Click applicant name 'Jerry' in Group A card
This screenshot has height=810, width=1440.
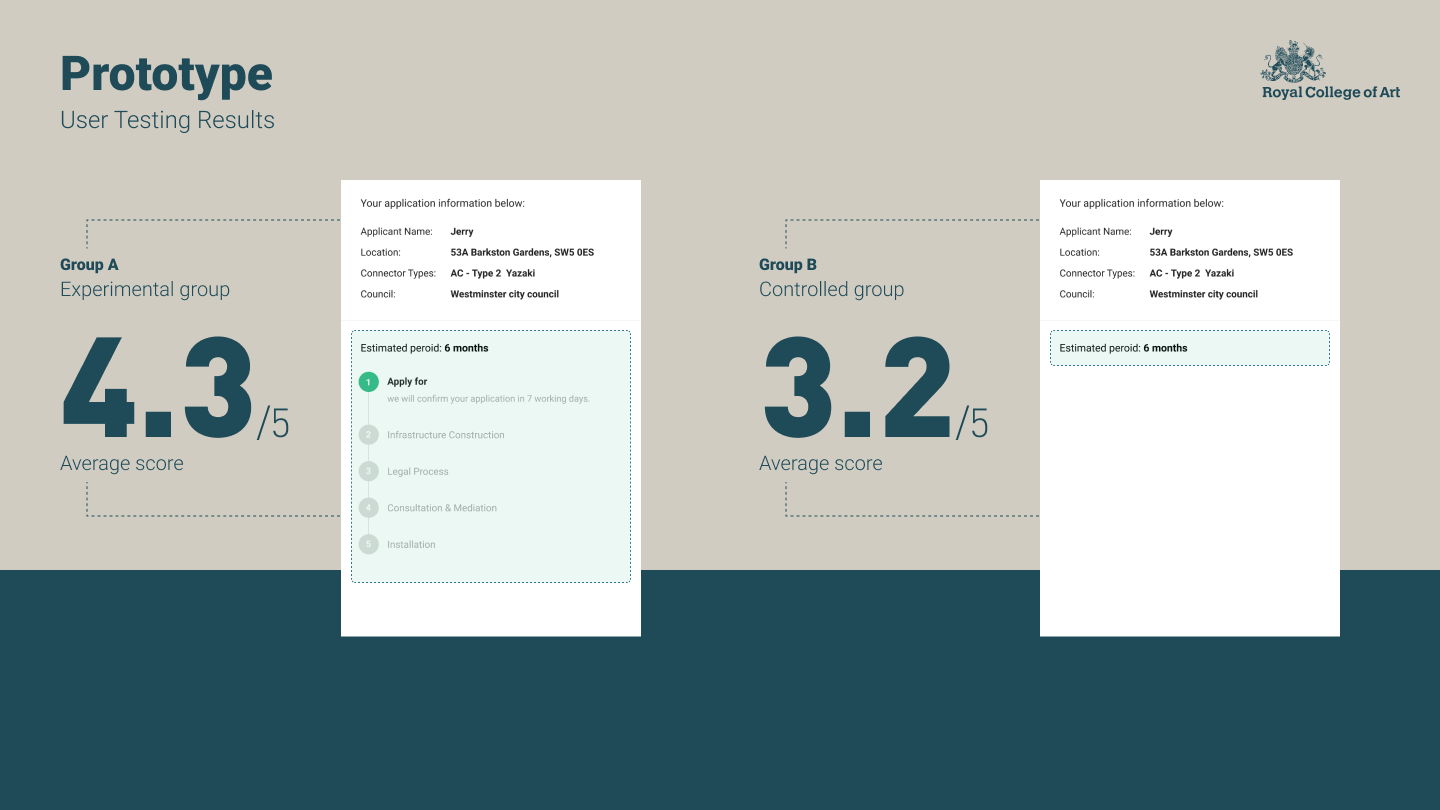tap(462, 232)
